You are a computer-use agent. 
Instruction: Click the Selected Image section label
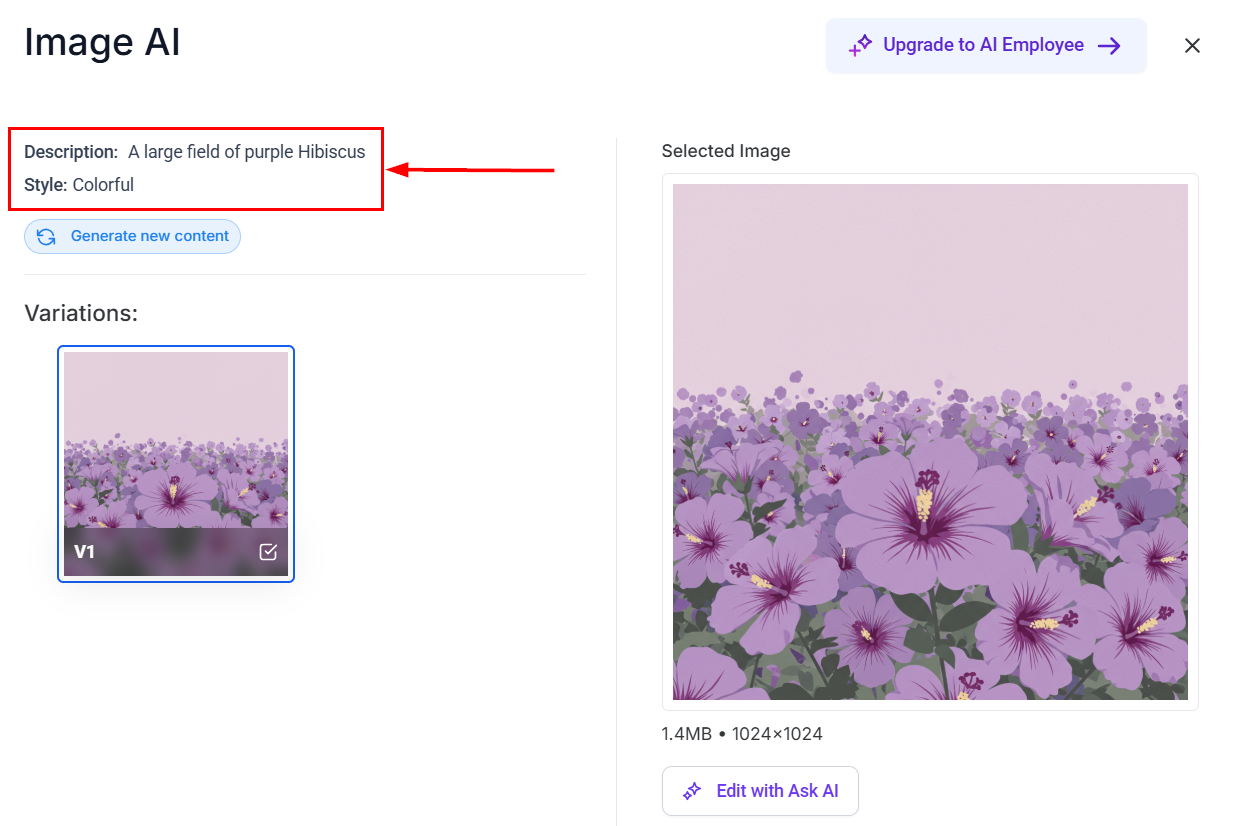point(726,151)
